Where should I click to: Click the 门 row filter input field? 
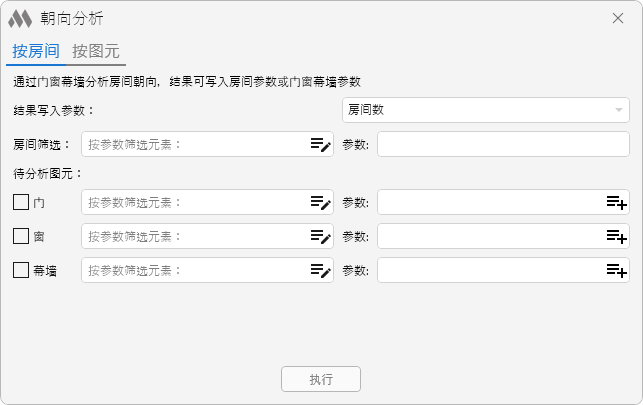(207, 202)
